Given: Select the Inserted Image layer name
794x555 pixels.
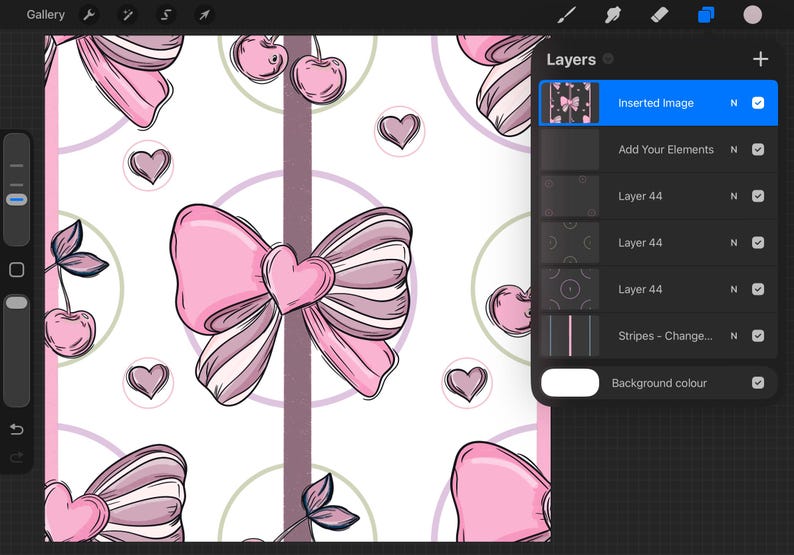Looking at the screenshot, I should (656, 103).
